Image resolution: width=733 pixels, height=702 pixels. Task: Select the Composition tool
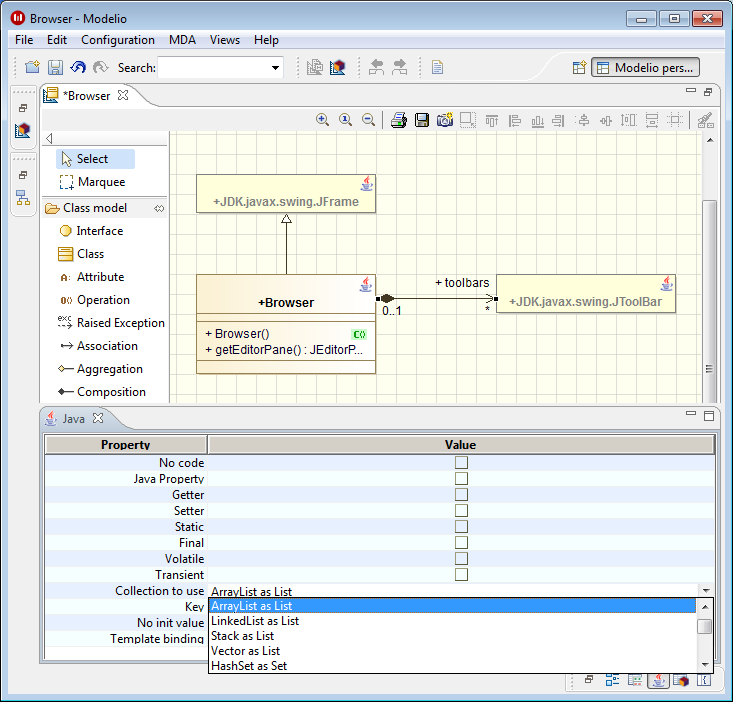102,392
